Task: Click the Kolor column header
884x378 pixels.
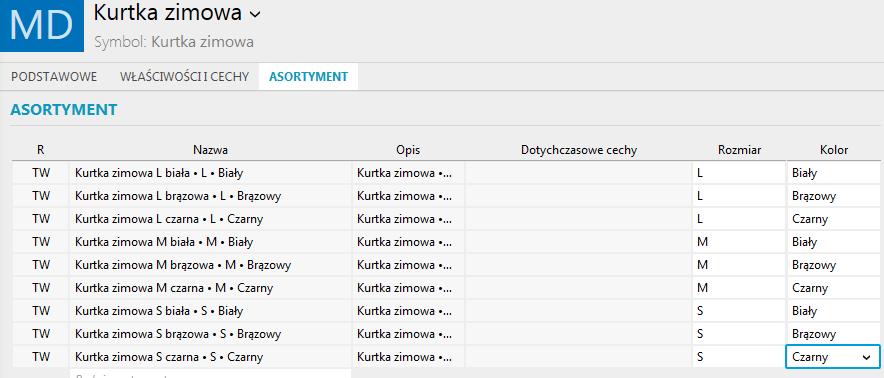Action: pyautogui.click(x=834, y=150)
